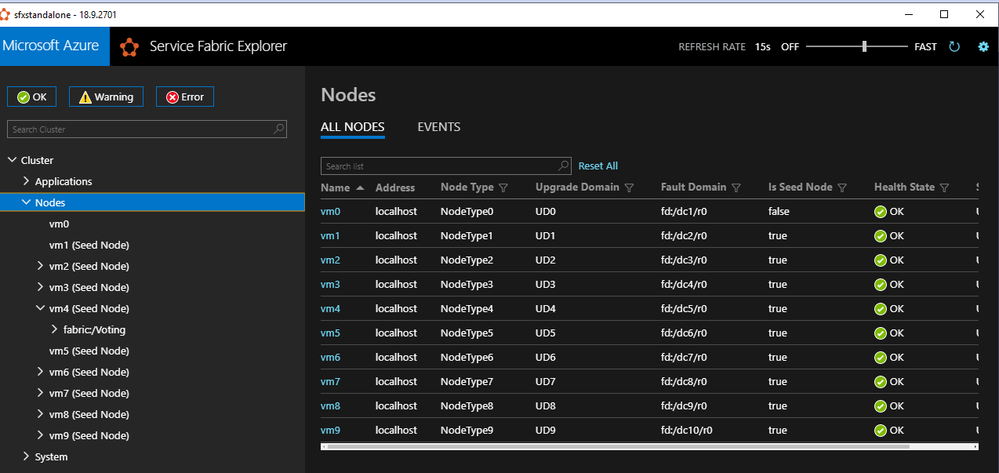Adjust the refresh rate slider handle
Screen dimensions: 999x473
(865, 47)
